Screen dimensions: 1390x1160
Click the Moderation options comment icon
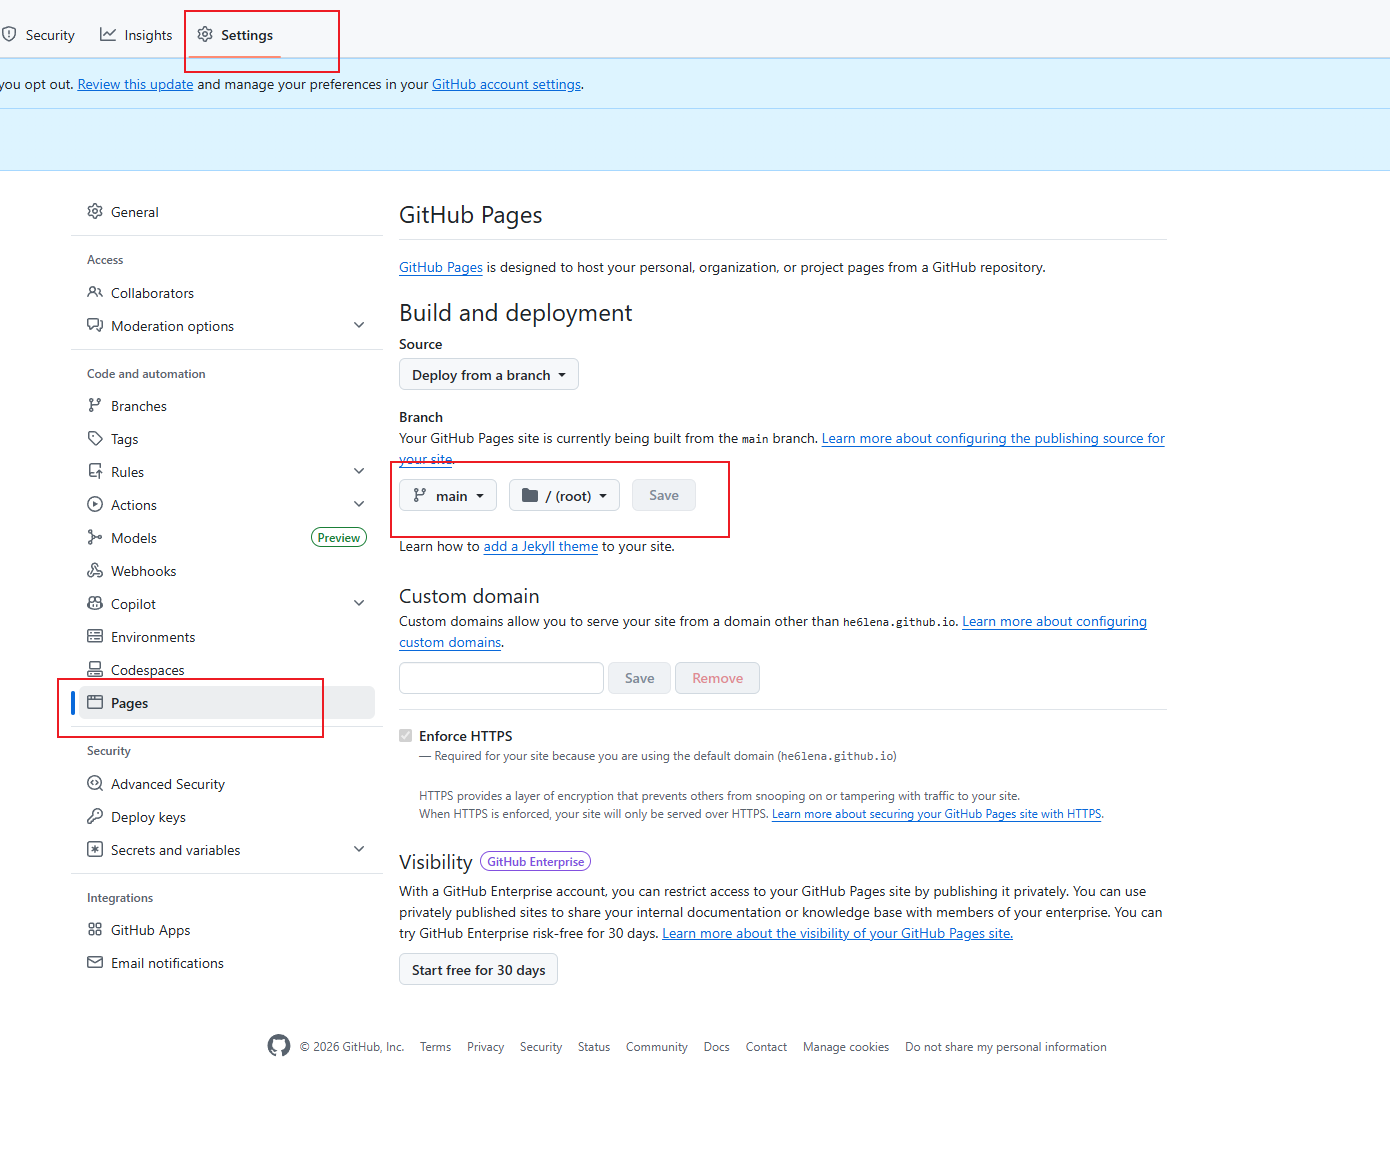[95, 326]
